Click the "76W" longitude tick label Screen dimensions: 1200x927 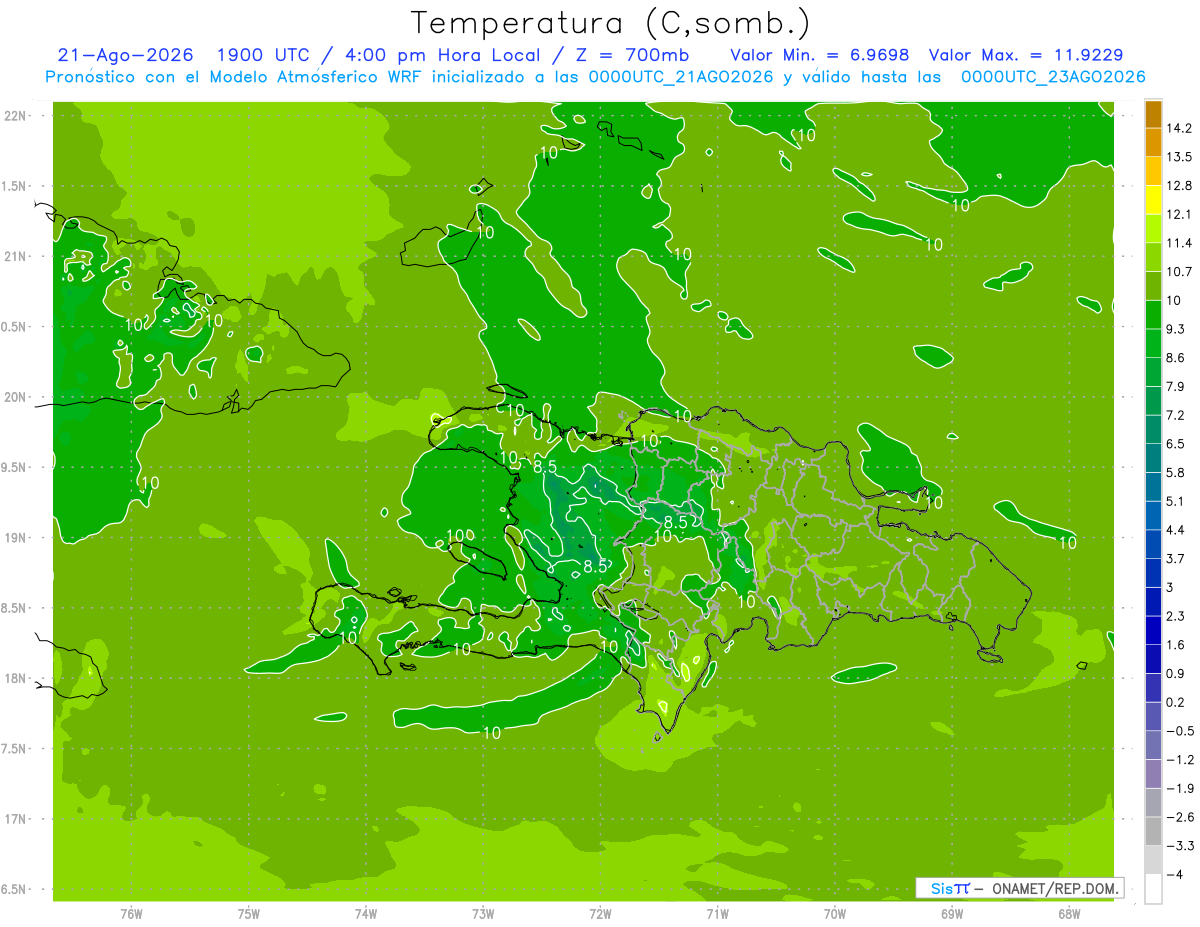[x=131, y=914]
